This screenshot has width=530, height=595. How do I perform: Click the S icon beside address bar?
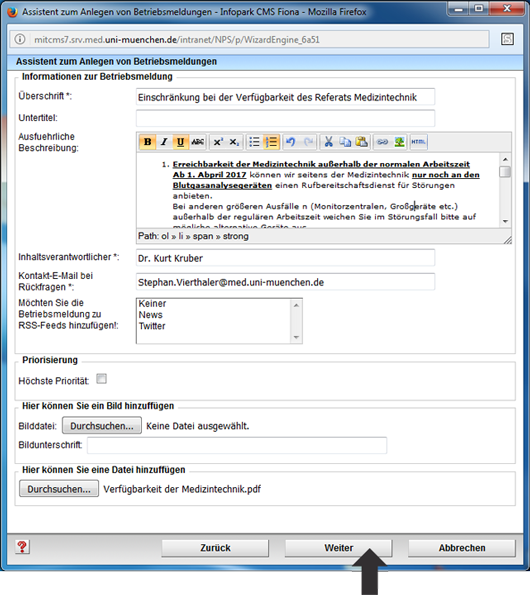click(507, 39)
